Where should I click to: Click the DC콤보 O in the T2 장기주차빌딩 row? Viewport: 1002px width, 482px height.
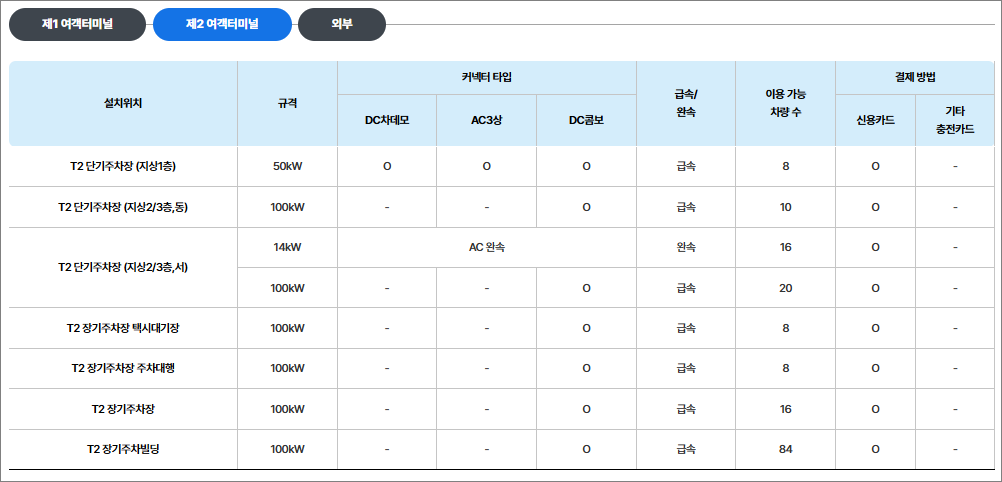tap(587, 449)
